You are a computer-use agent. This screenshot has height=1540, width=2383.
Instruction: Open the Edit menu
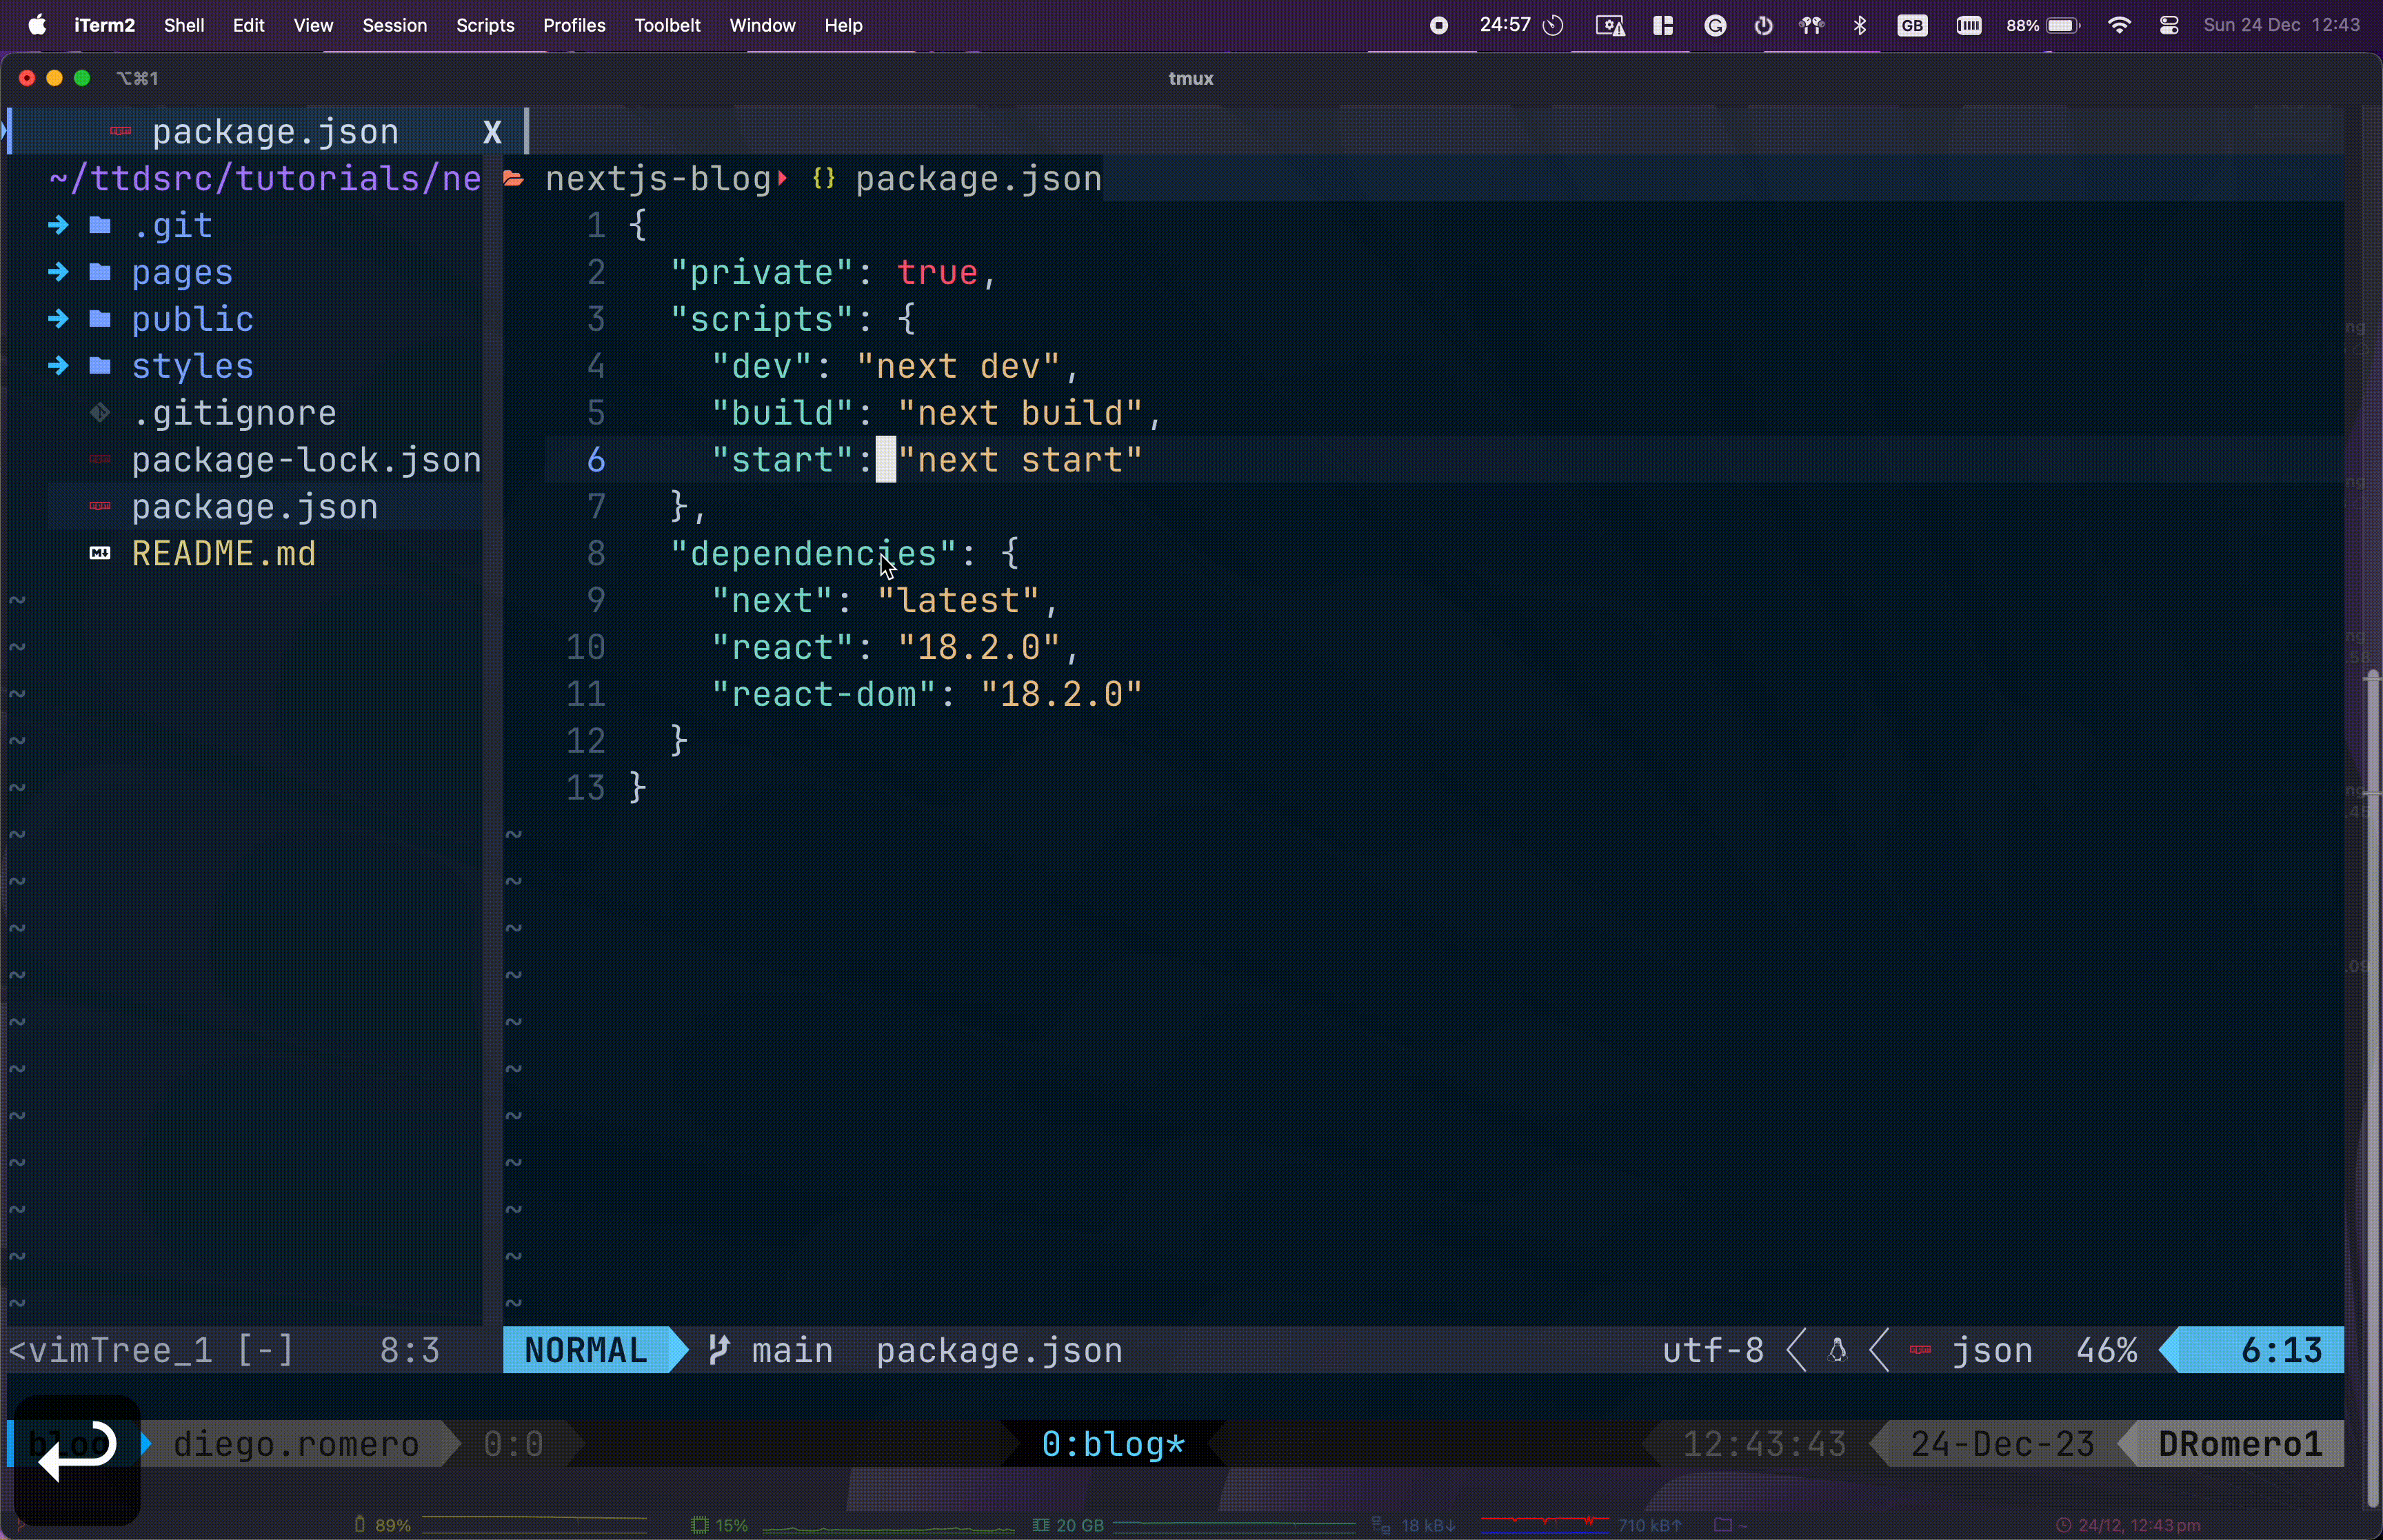pos(249,26)
